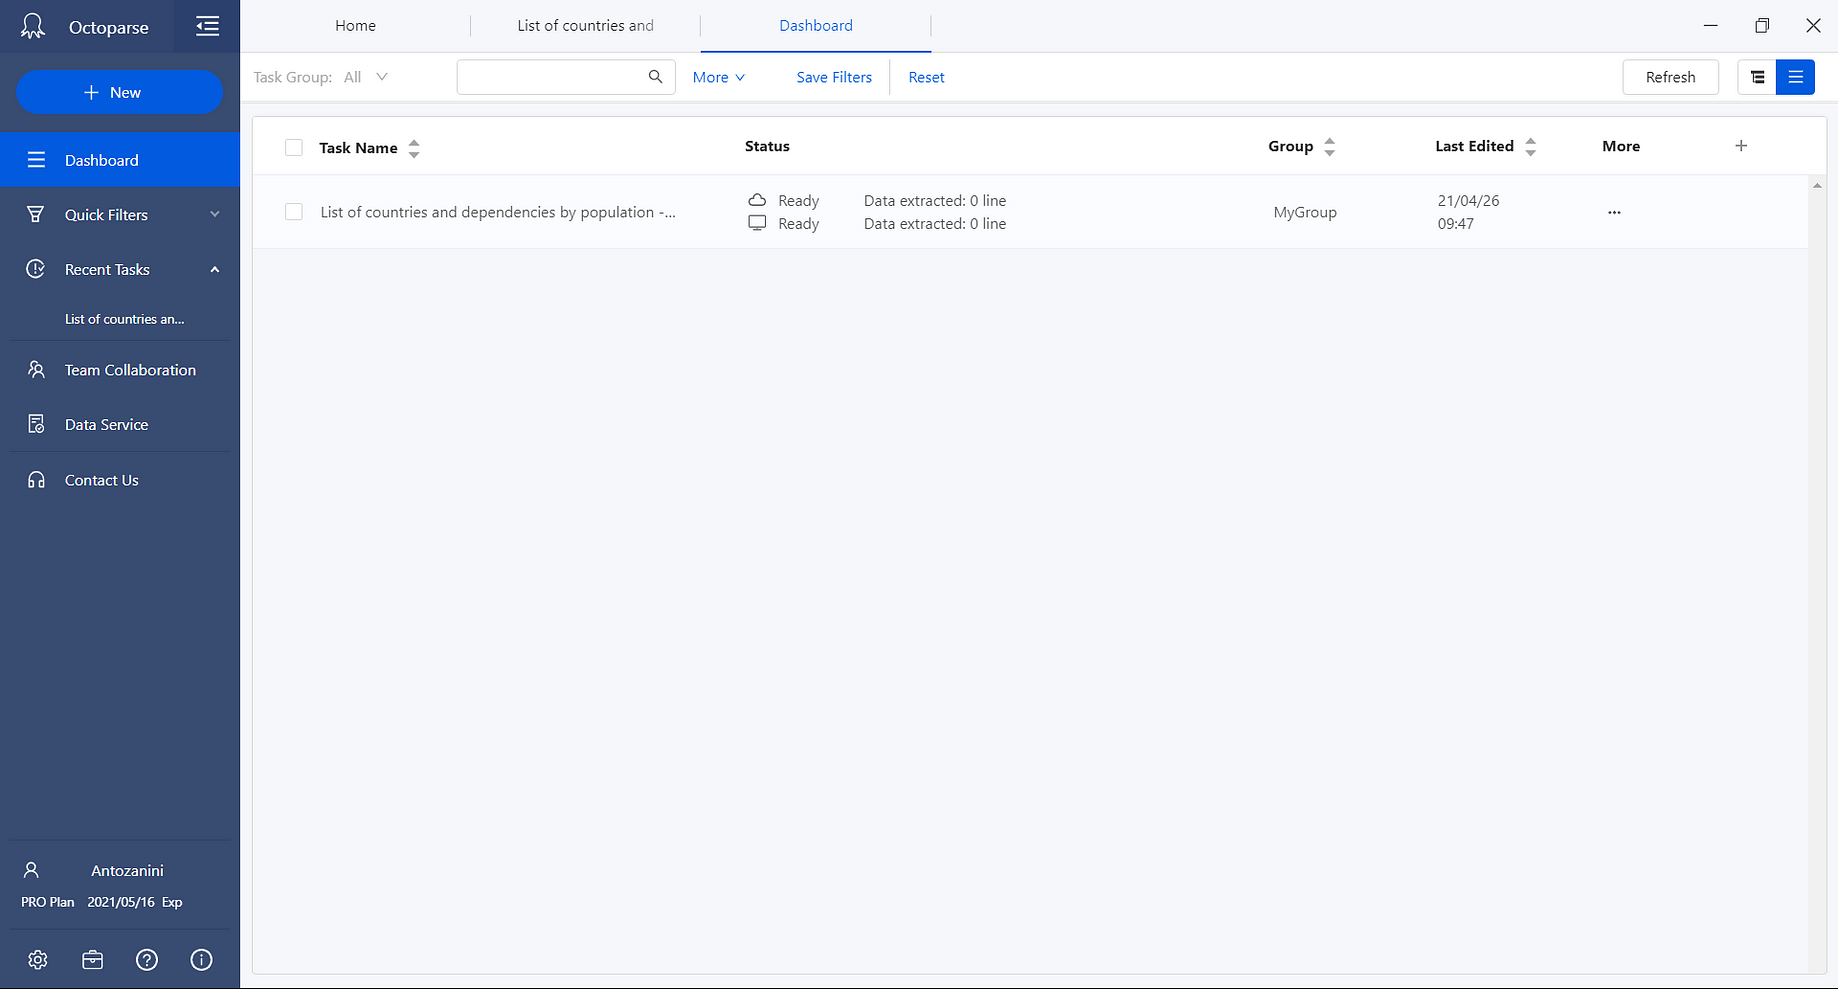This screenshot has height=989, width=1838.
Task: Open help with the question mark icon
Action: click(147, 960)
